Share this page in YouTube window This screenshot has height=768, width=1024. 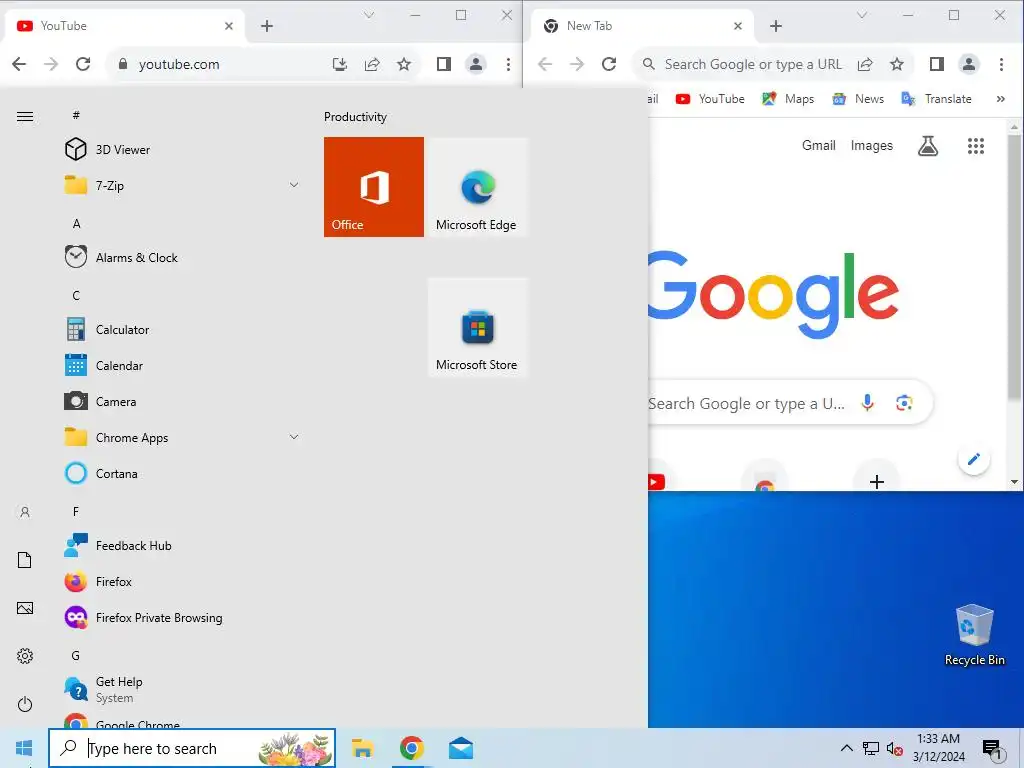coord(372,64)
